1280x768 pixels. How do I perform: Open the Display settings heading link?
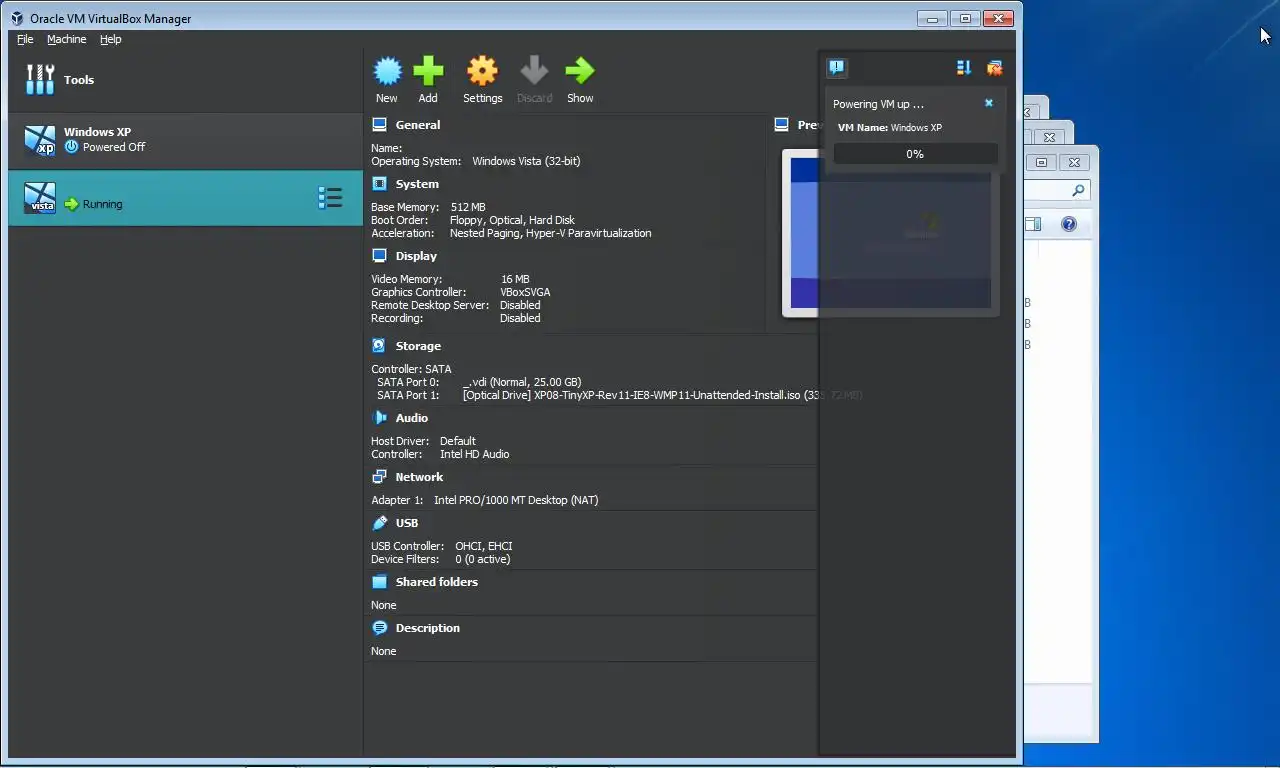[416, 256]
